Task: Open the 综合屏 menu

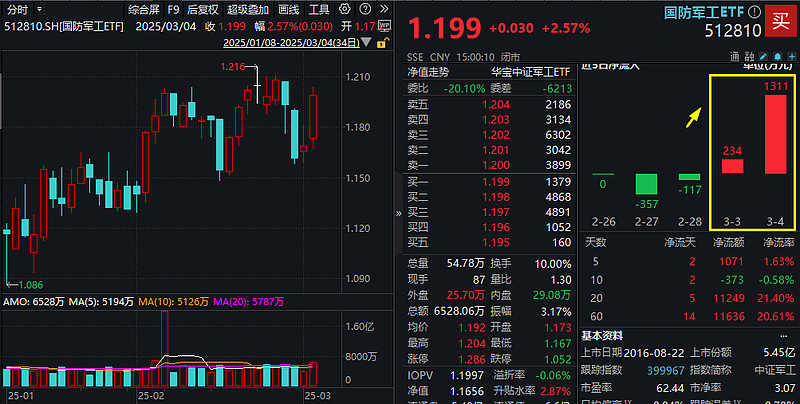Action: (x=144, y=10)
